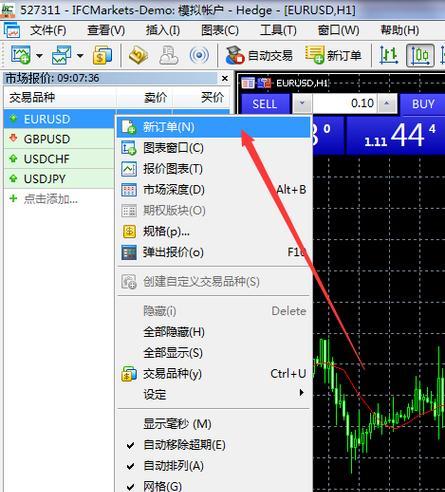
Task: Click the symbols dollar toolbar icon
Action: (102, 55)
